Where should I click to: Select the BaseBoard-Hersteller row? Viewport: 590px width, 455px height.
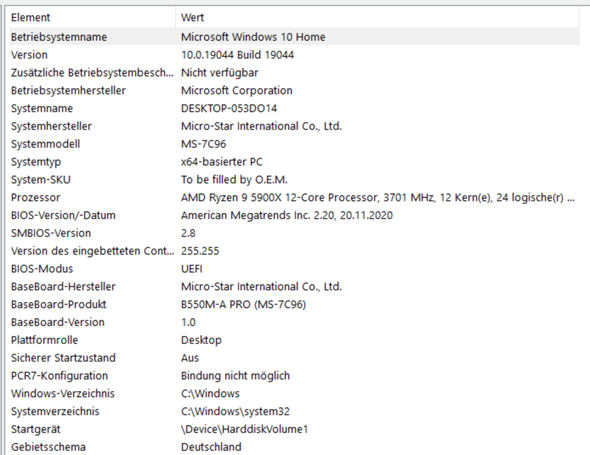pyautogui.click(x=294, y=287)
